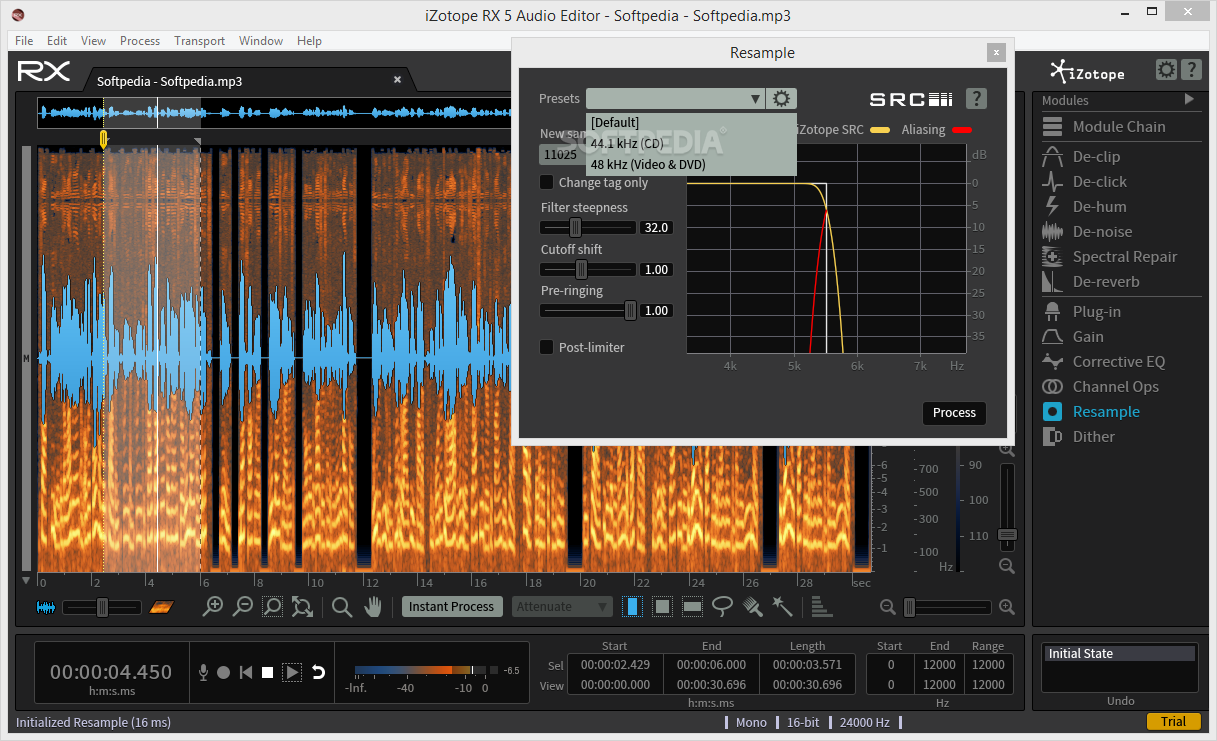
Task: Click the play button
Action: pos(292,673)
